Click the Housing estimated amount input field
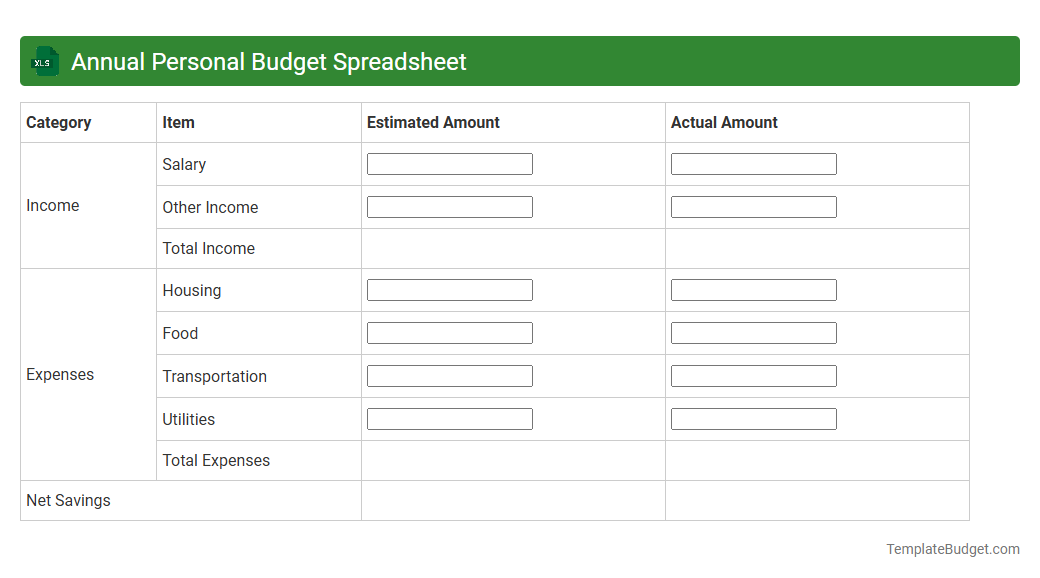 [449, 289]
